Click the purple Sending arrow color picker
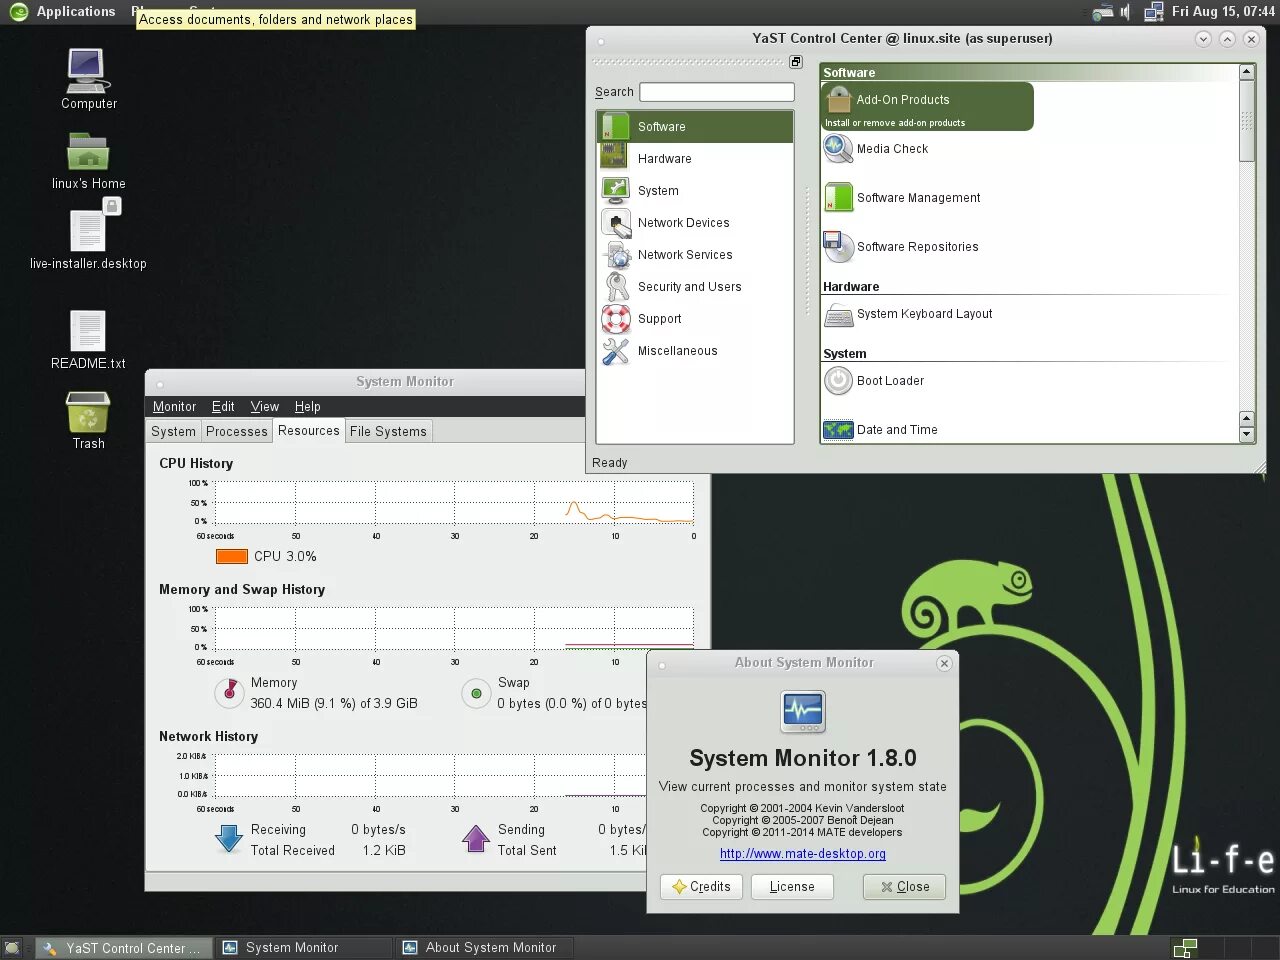 click(476, 839)
